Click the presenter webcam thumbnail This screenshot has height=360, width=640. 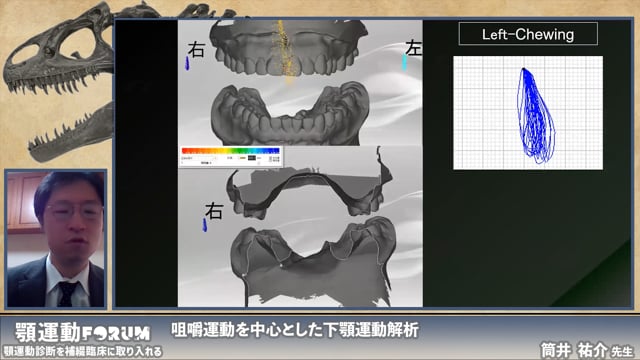click(56, 239)
